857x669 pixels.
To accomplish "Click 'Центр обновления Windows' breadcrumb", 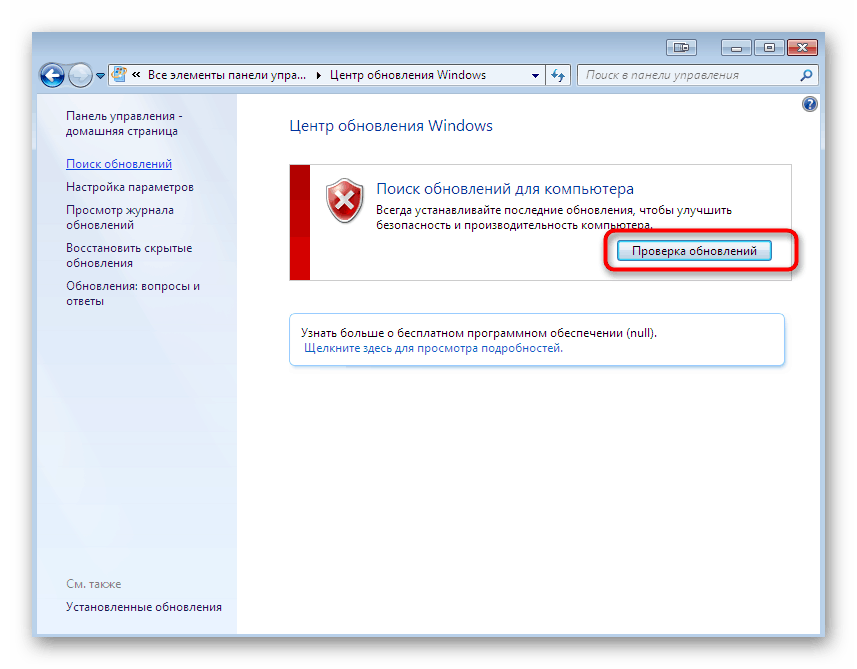I will click(x=408, y=75).
